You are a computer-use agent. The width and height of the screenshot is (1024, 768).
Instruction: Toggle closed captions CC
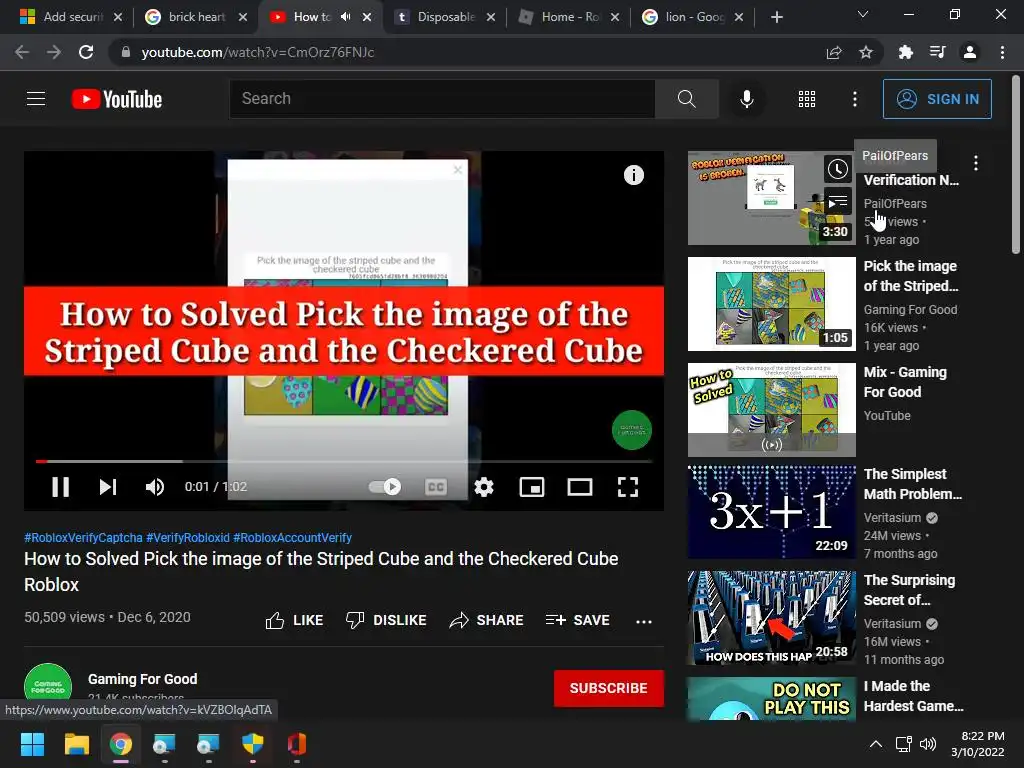436,487
